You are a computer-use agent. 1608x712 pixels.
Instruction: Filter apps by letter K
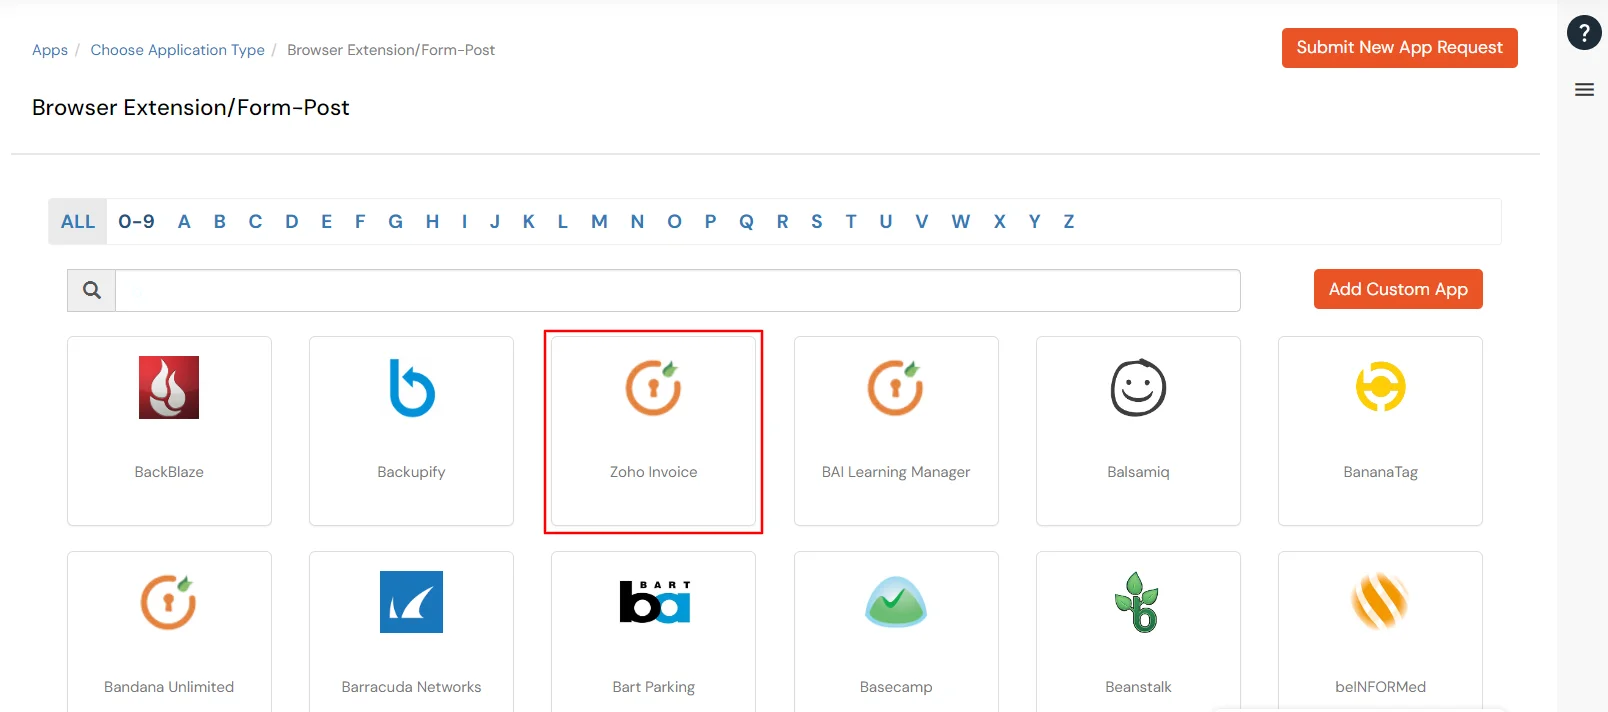tap(529, 222)
